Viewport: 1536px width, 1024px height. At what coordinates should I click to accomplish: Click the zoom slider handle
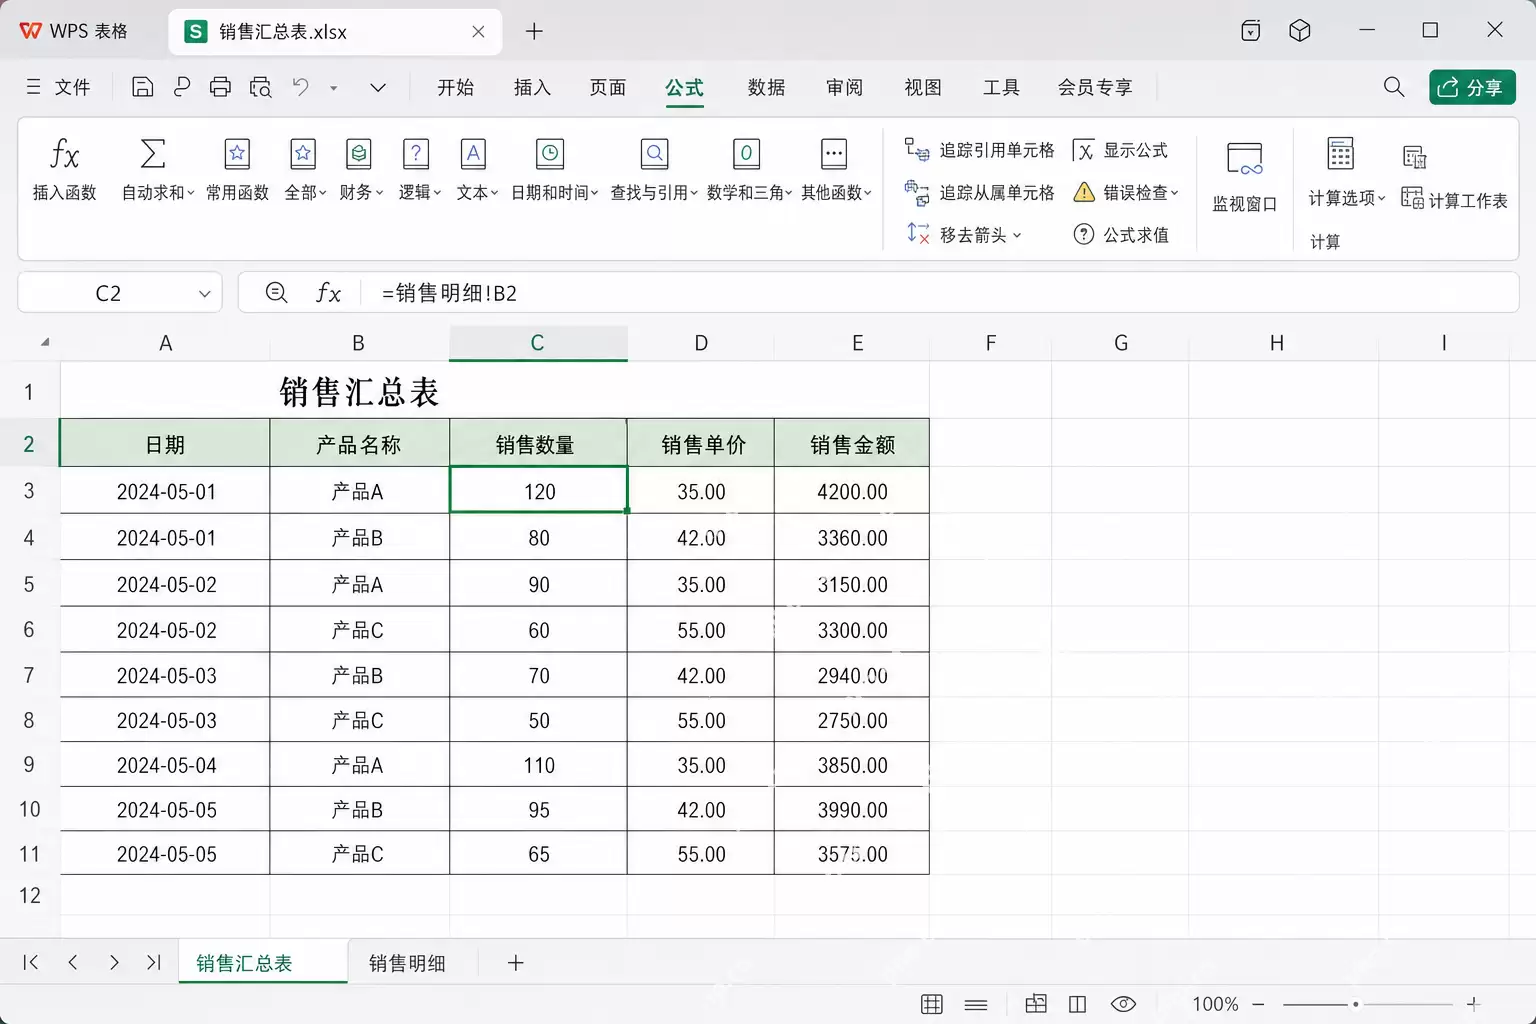pyautogui.click(x=1355, y=1004)
